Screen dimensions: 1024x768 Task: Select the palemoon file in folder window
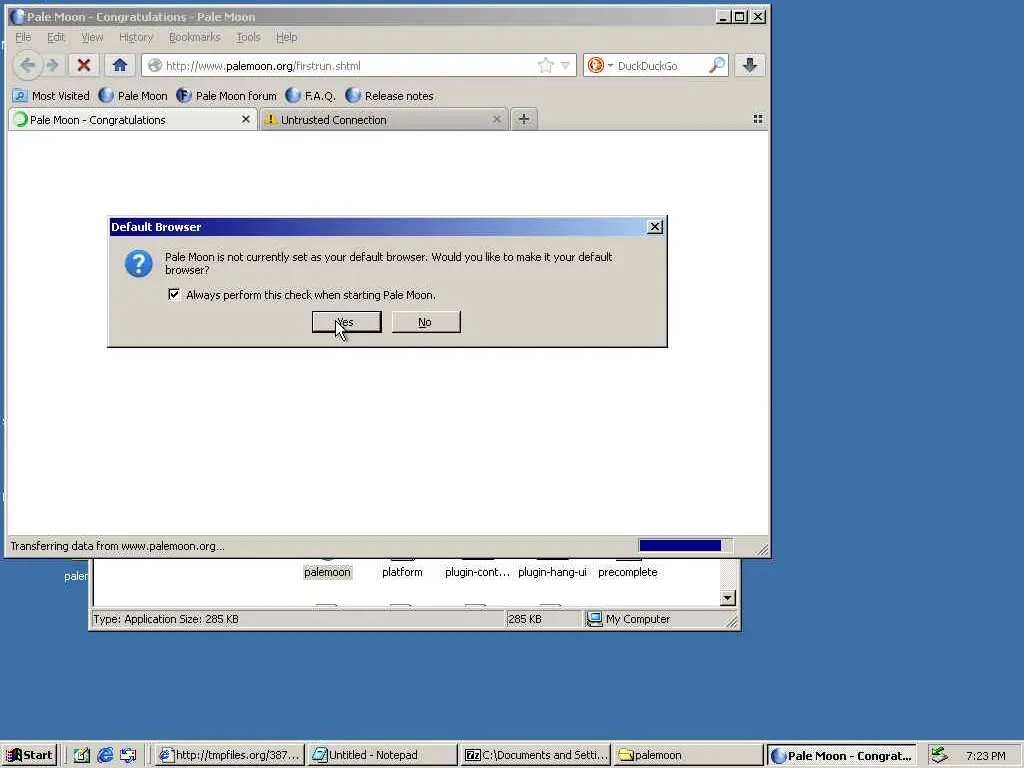327,572
